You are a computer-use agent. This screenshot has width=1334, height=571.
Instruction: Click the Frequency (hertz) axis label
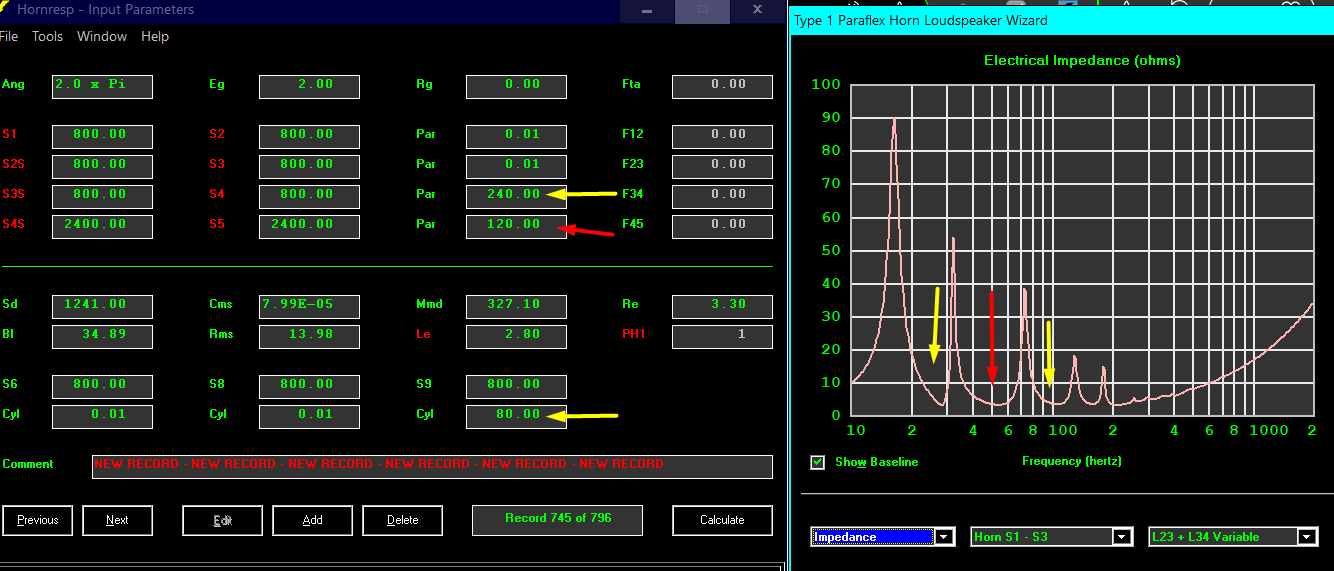tap(1071, 461)
